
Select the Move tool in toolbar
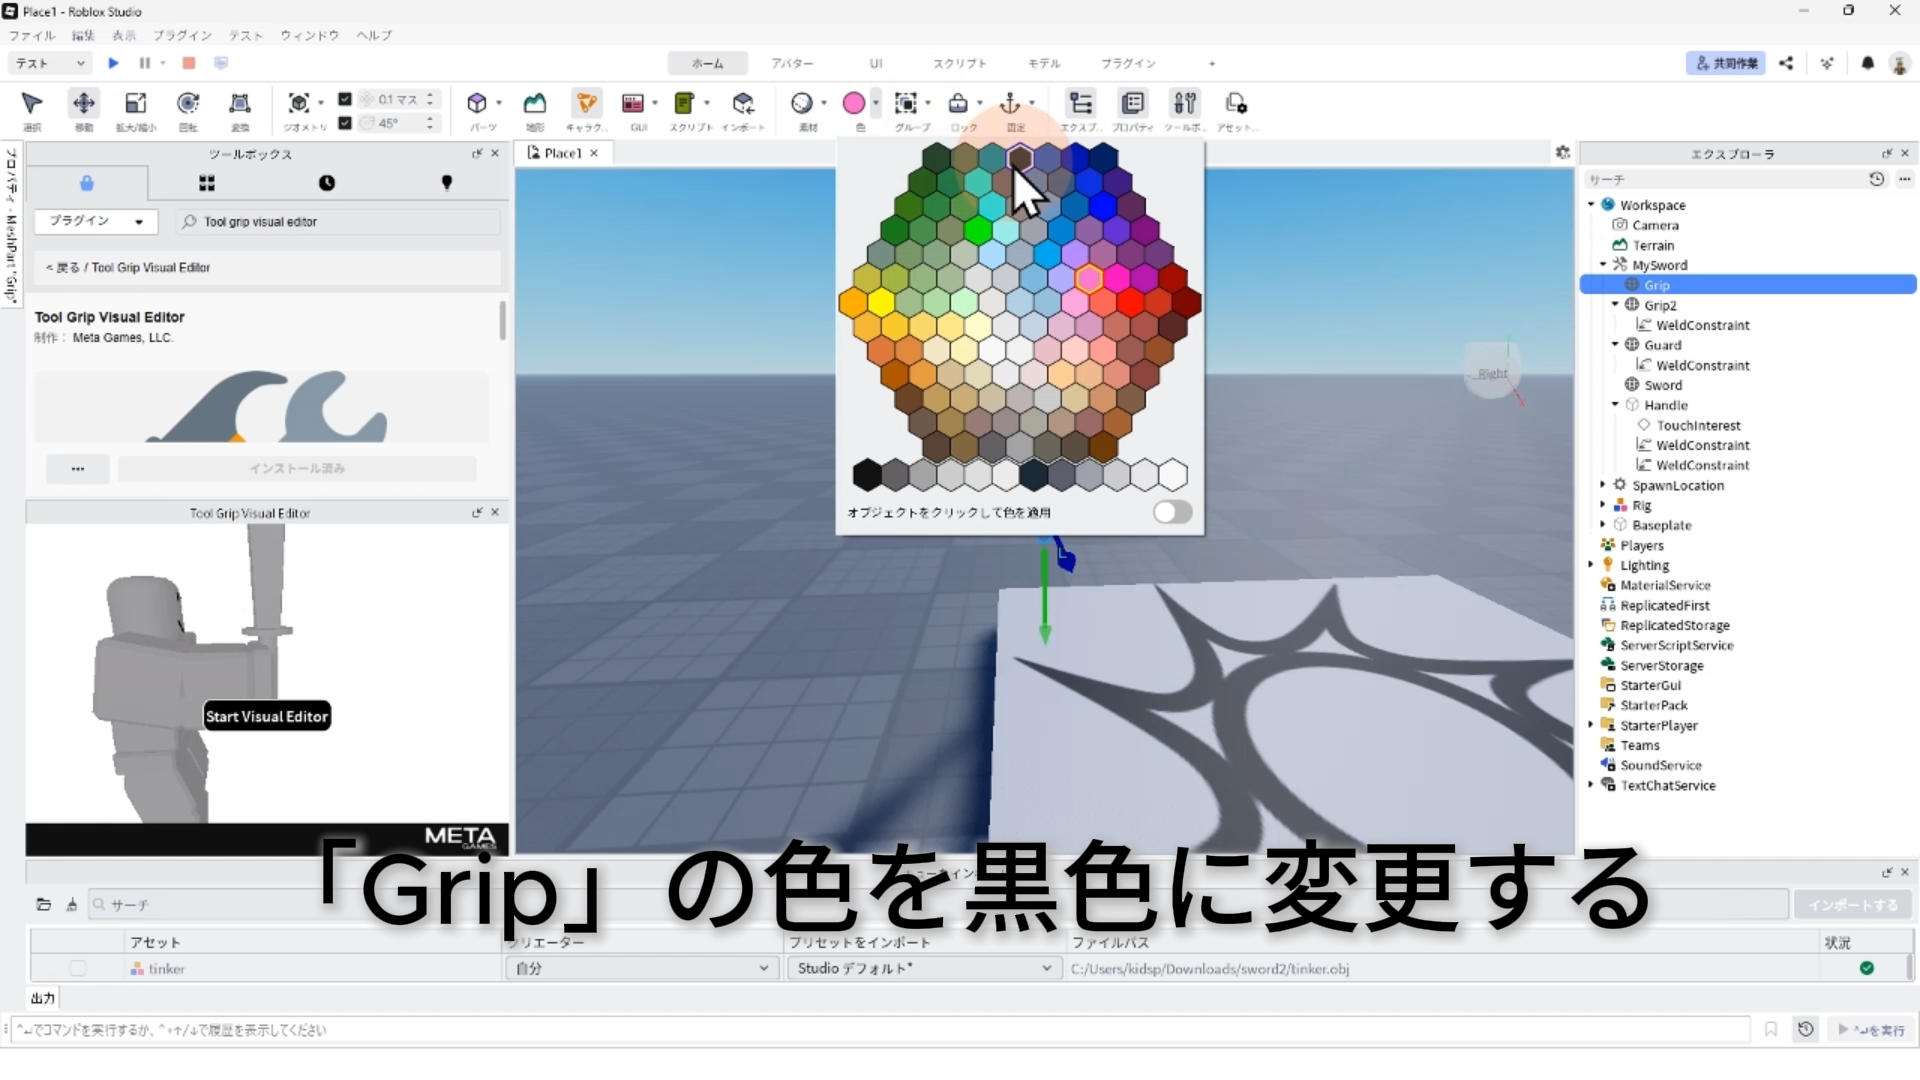pyautogui.click(x=84, y=104)
